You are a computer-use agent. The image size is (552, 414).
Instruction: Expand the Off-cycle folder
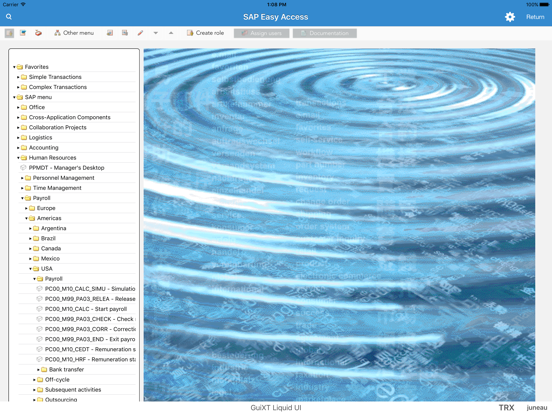(x=34, y=380)
